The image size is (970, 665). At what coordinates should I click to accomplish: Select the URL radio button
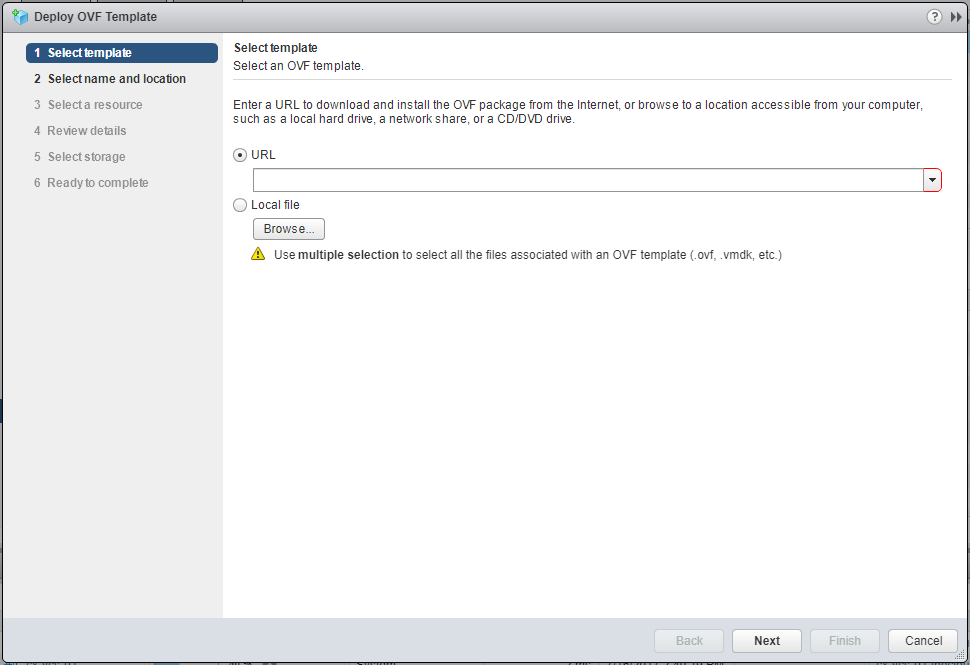pyautogui.click(x=240, y=155)
